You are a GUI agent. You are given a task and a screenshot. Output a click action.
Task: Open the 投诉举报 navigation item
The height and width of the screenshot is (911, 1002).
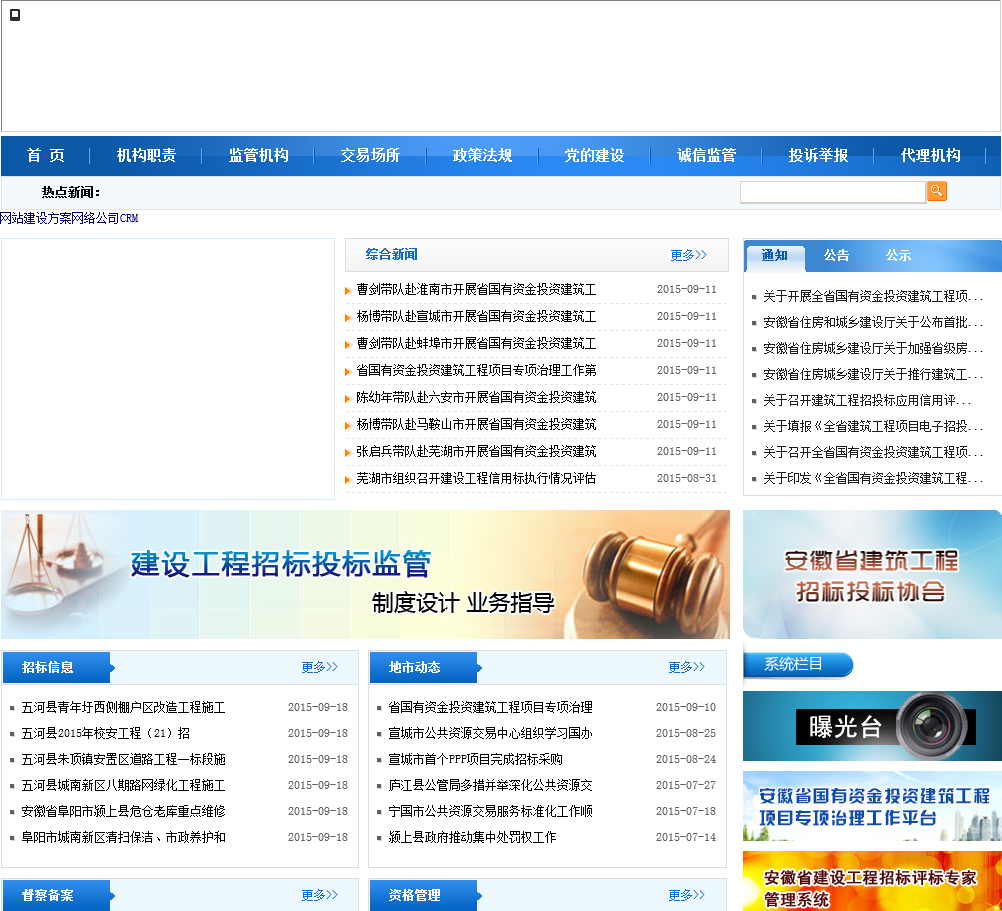818,155
